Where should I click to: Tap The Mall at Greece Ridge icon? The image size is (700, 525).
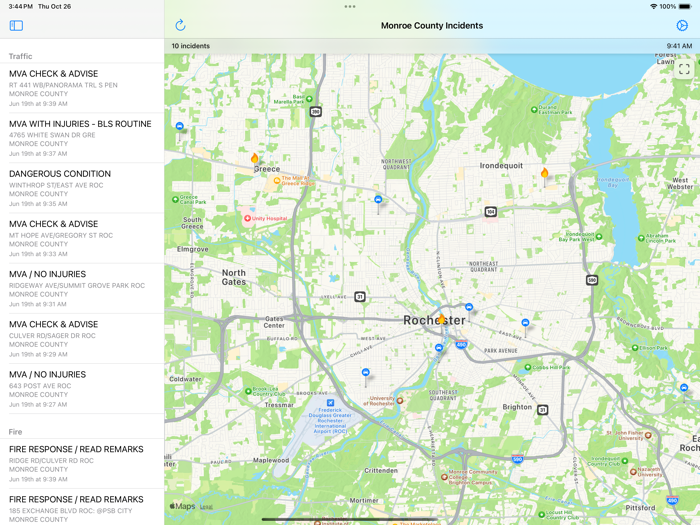point(277,181)
